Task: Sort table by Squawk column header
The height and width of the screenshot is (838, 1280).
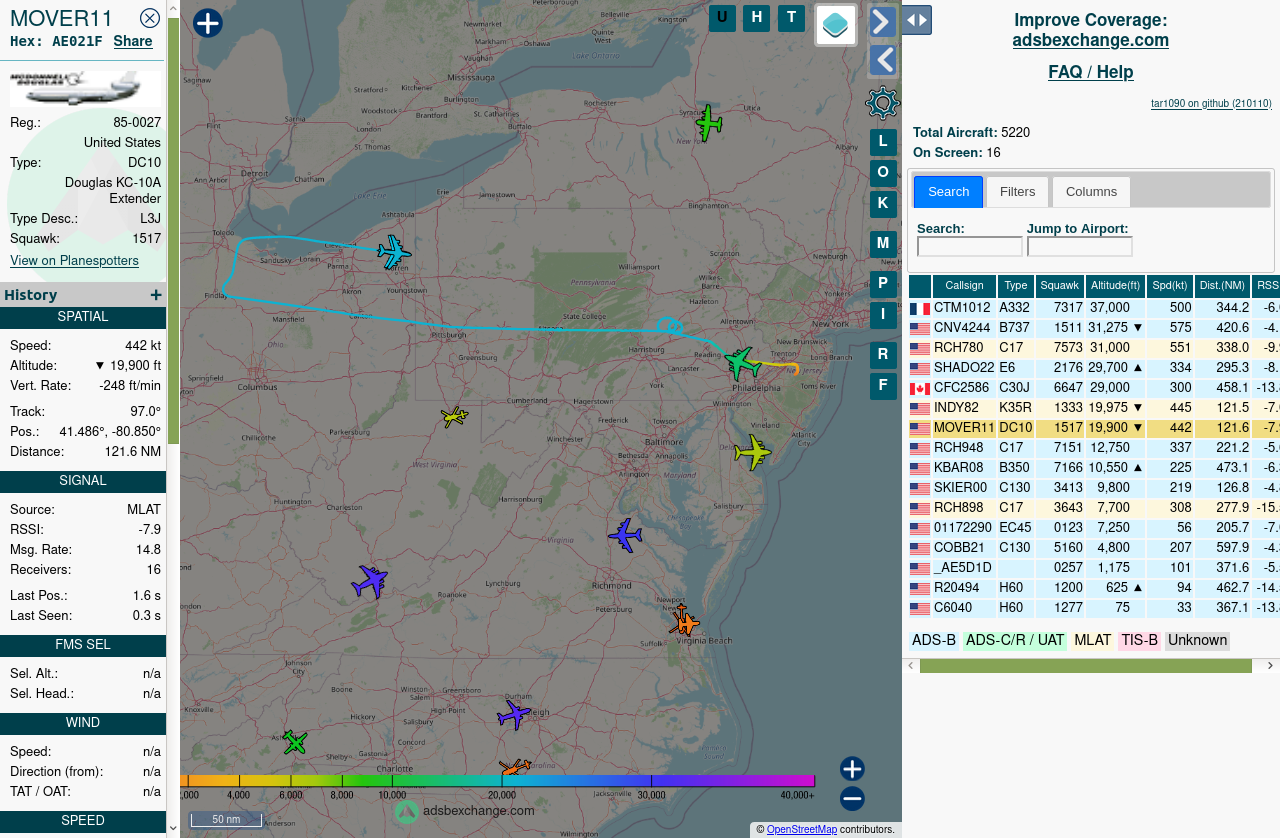Action: click(1060, 286)
